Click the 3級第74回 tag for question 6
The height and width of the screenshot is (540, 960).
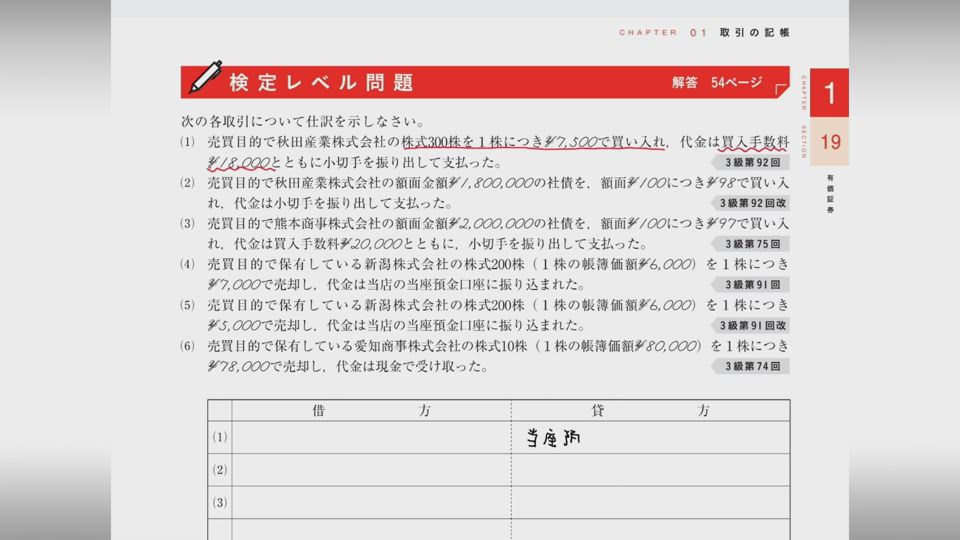point(750,366)
